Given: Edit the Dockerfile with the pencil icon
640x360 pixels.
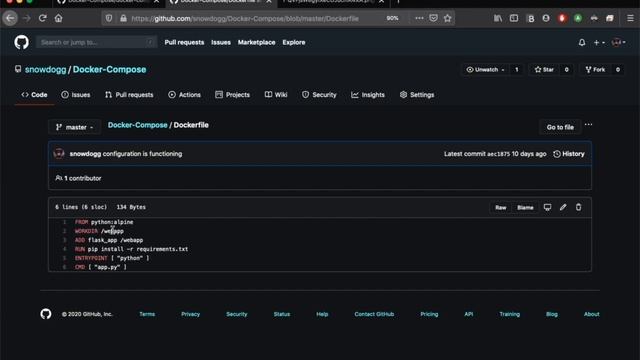Looking at the screenshot, I should coord(563,207).
